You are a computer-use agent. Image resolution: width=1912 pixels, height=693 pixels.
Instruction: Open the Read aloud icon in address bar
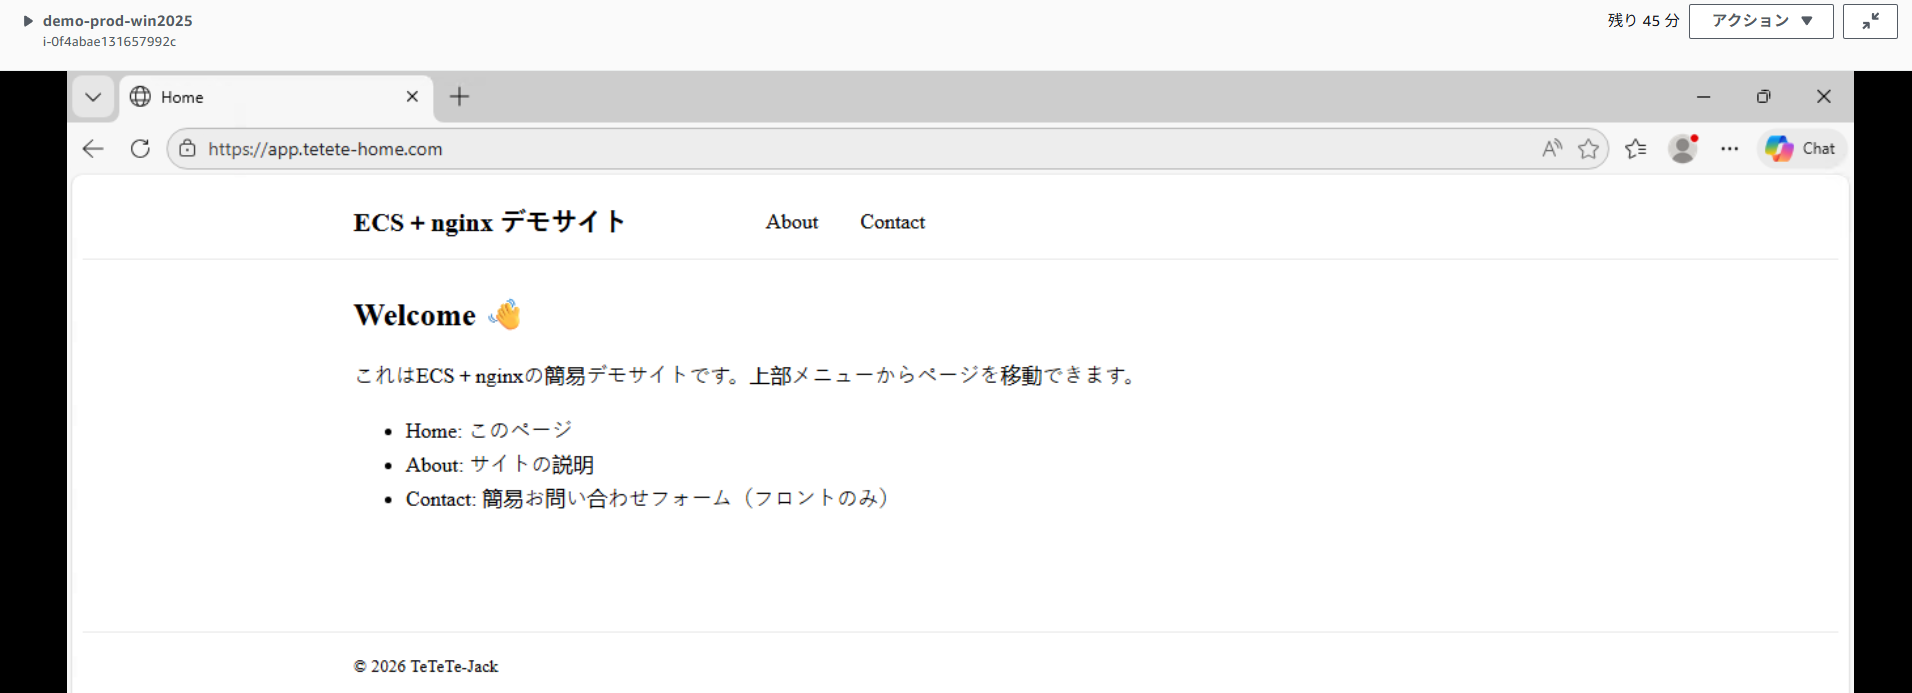[x=1551, y=149]
